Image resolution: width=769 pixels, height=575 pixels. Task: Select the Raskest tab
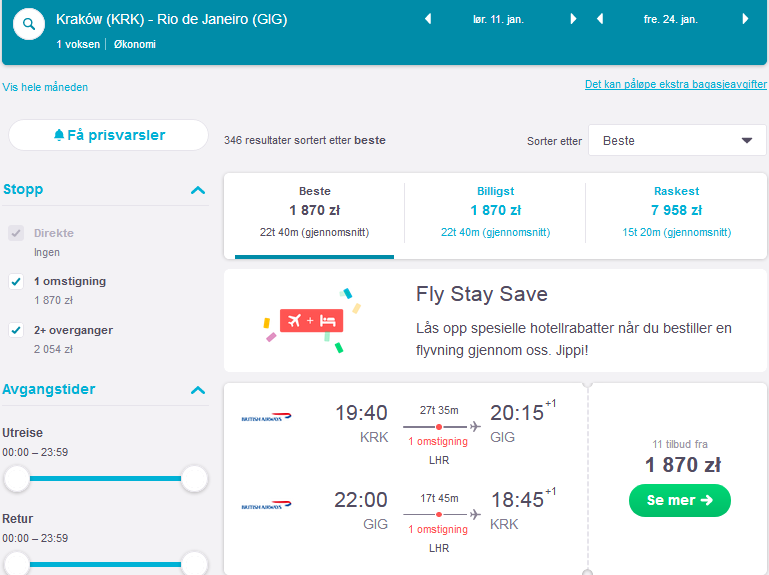tap(676, 212)
